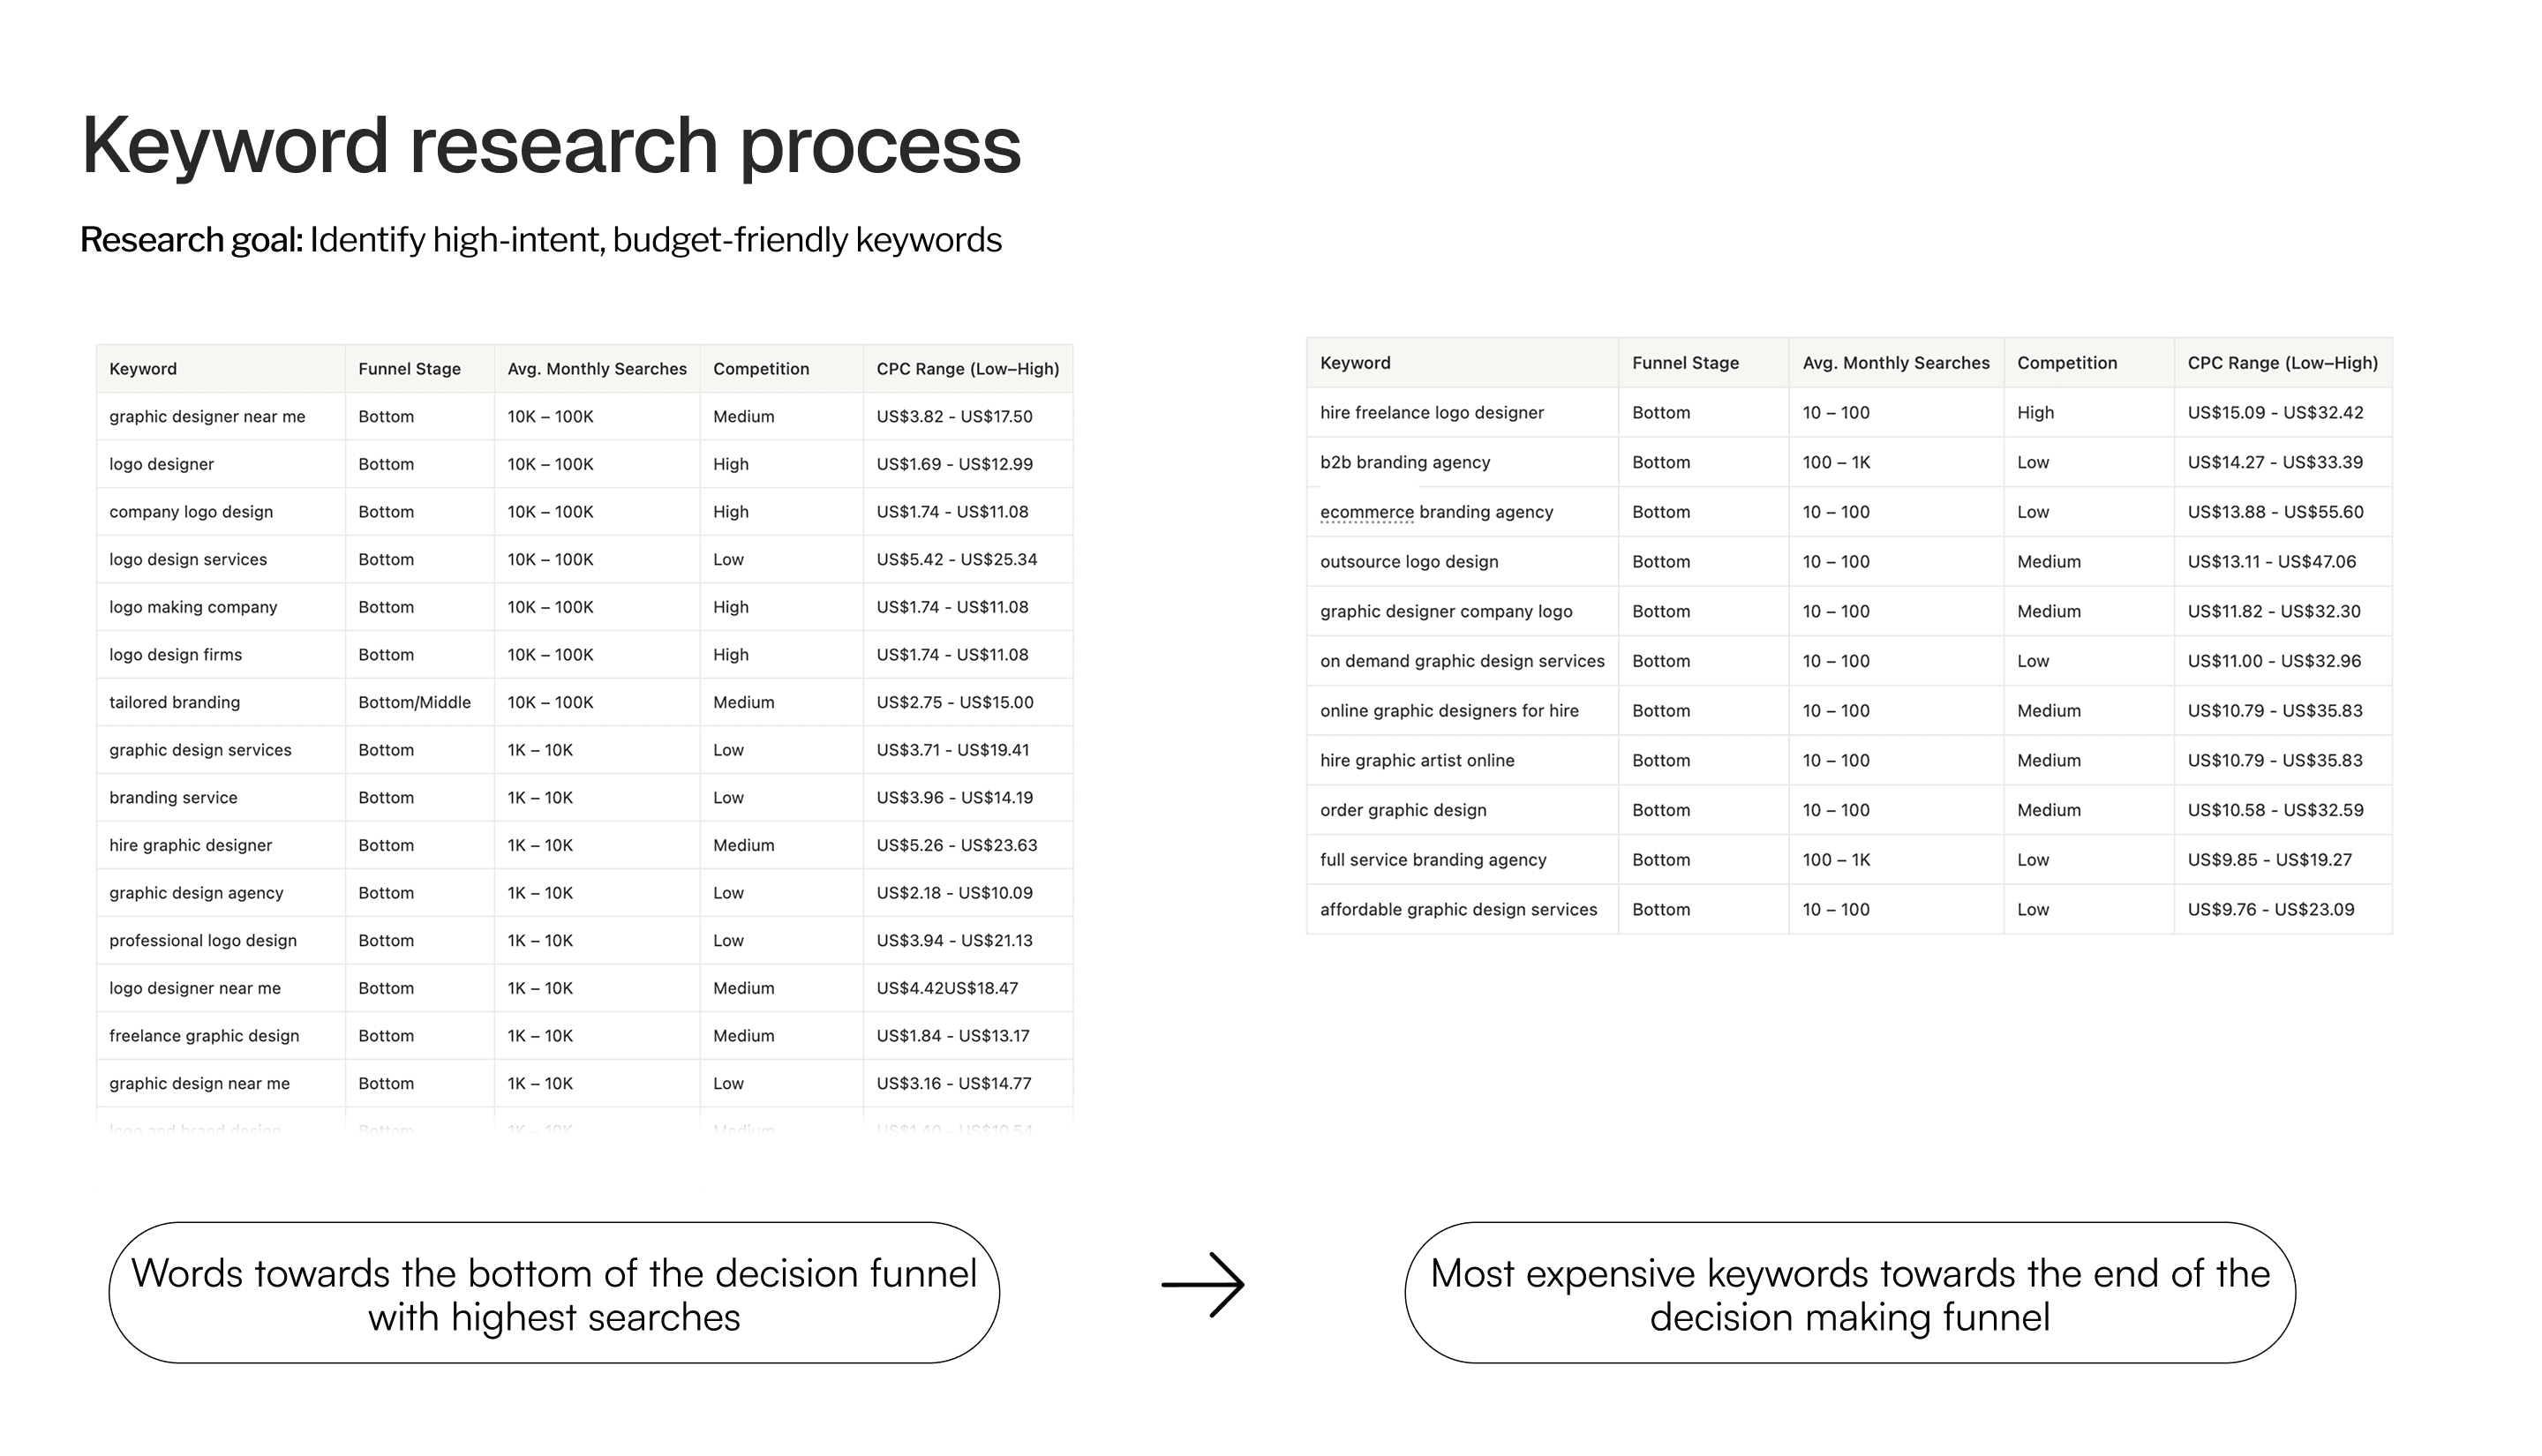The image size is (2542, 1456).
Task: Select the US$4.42US$18.47 CPC cell
Action: pos(946,989)
